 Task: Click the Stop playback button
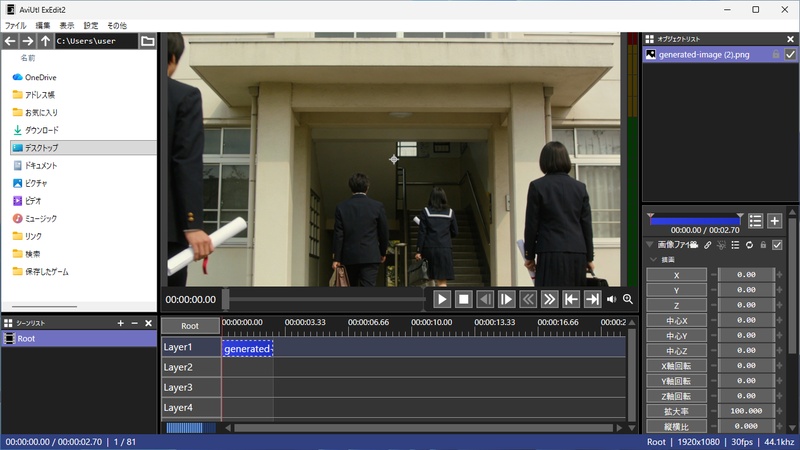coord(464,299)
